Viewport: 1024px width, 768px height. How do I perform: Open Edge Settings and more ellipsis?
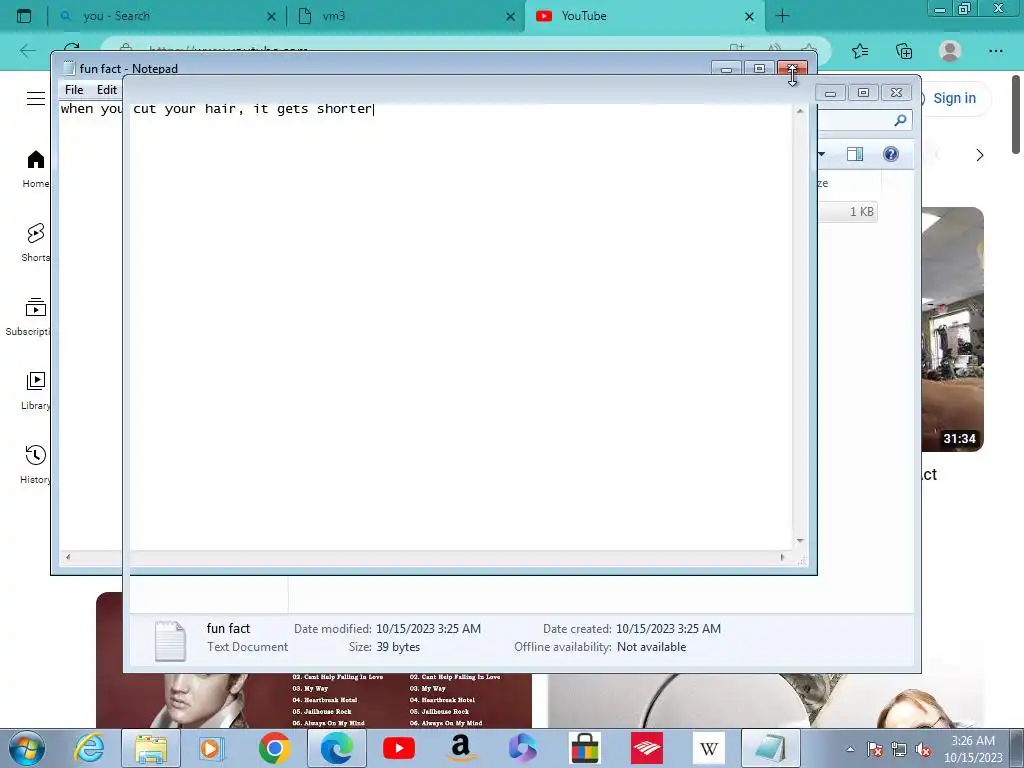tap(995, 51)
